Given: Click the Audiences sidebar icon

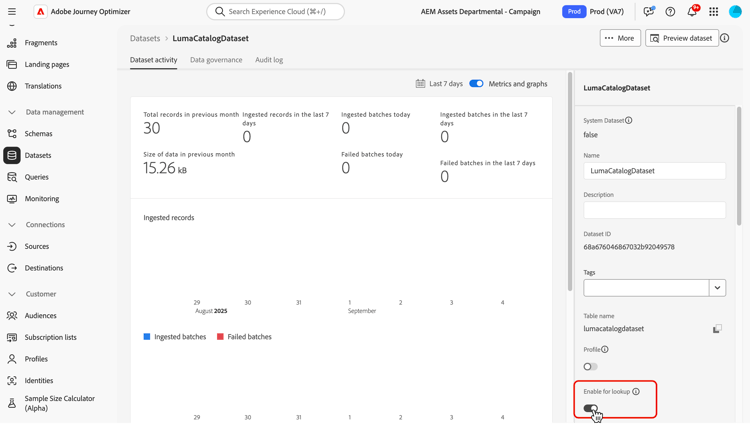Looking at the screenshot, I should [12, 316].
